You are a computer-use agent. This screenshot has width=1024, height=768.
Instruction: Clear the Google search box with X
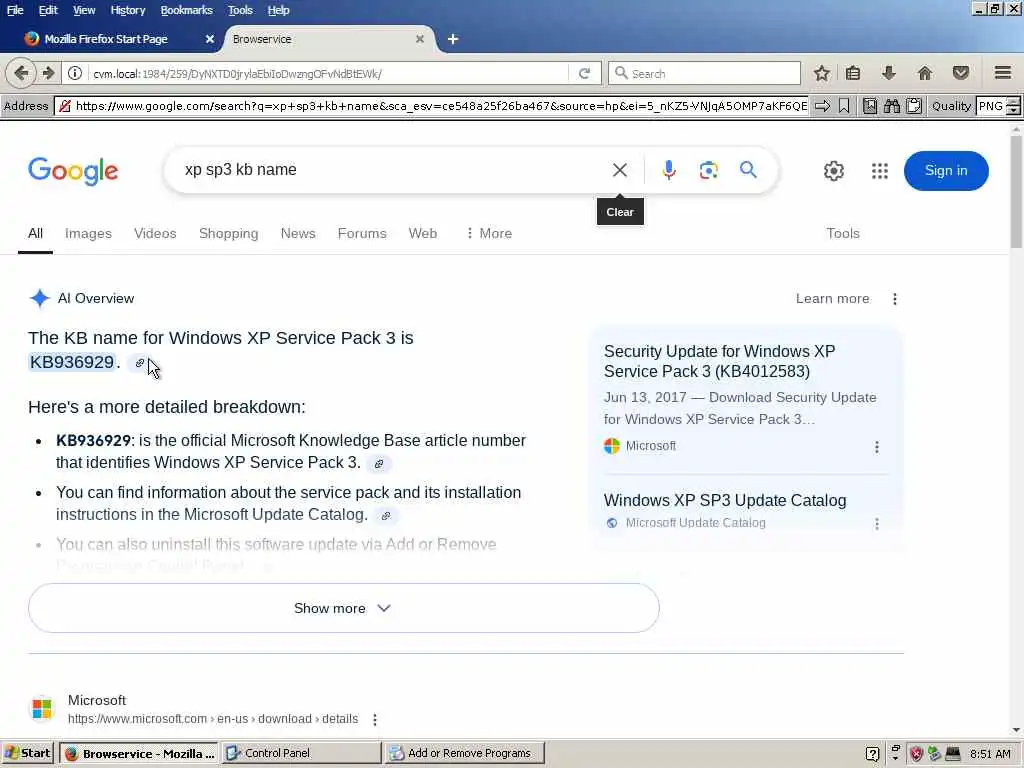[x=620, y=170]
